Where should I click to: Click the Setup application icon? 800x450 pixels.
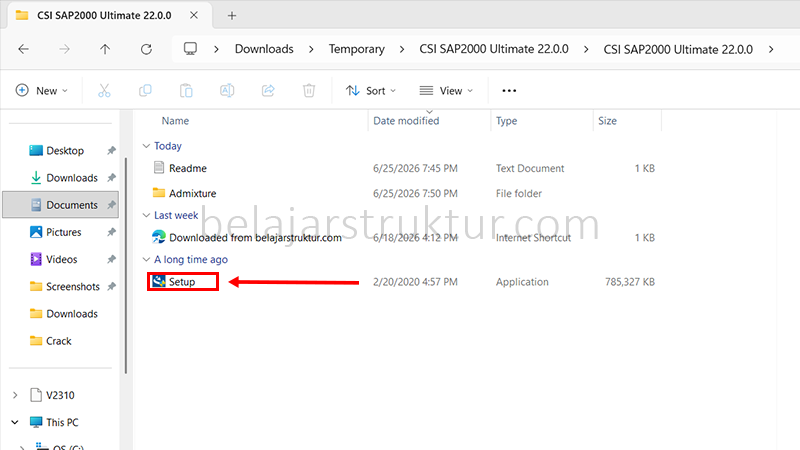coord(159,281)
